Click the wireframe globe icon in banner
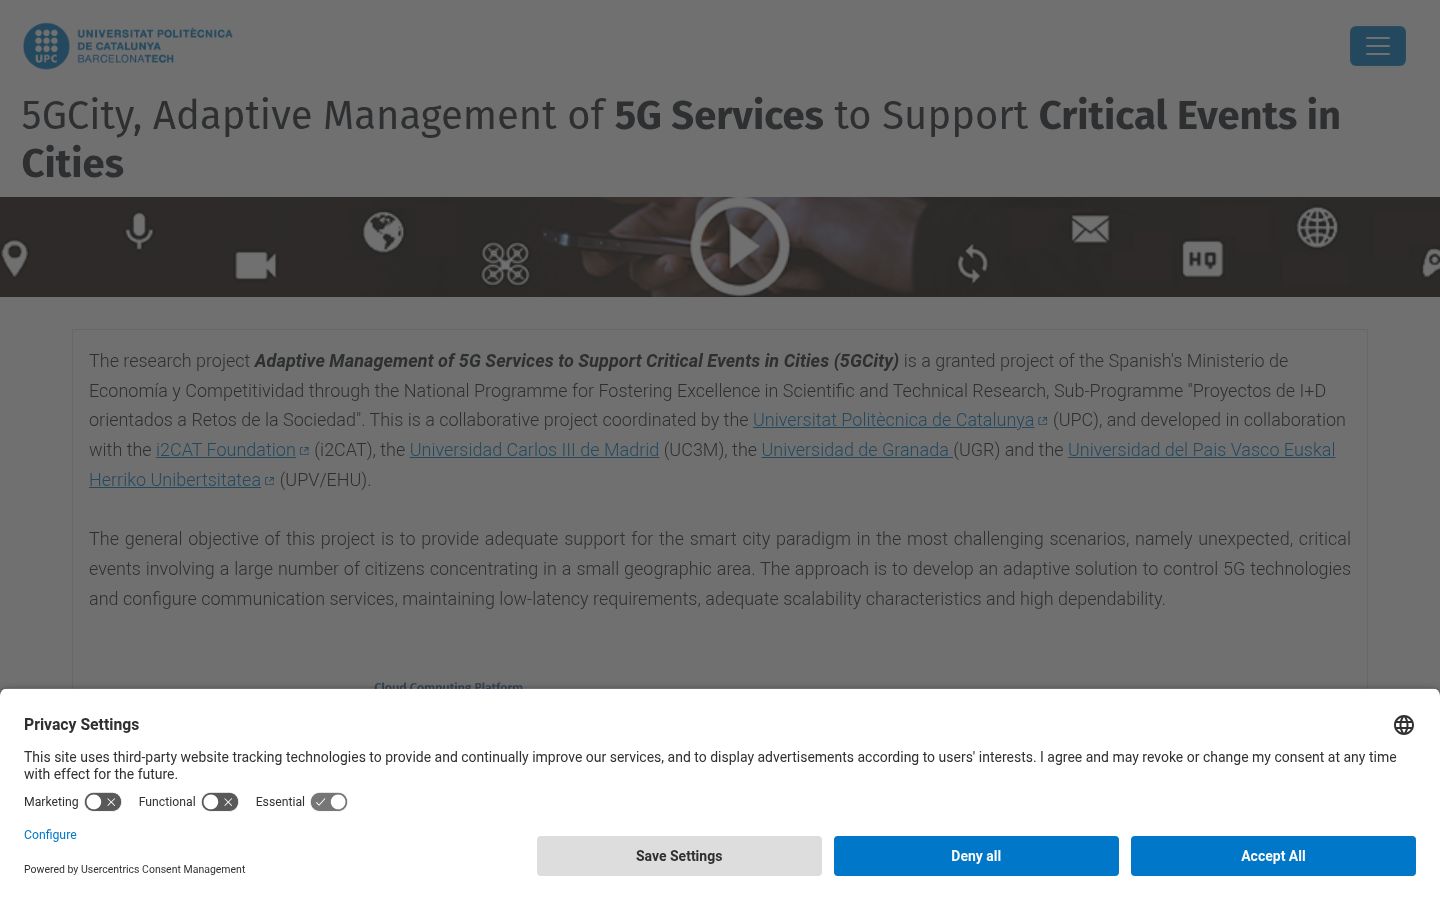This screenshot has width=1440, height=900. (x=1317, y=227)
